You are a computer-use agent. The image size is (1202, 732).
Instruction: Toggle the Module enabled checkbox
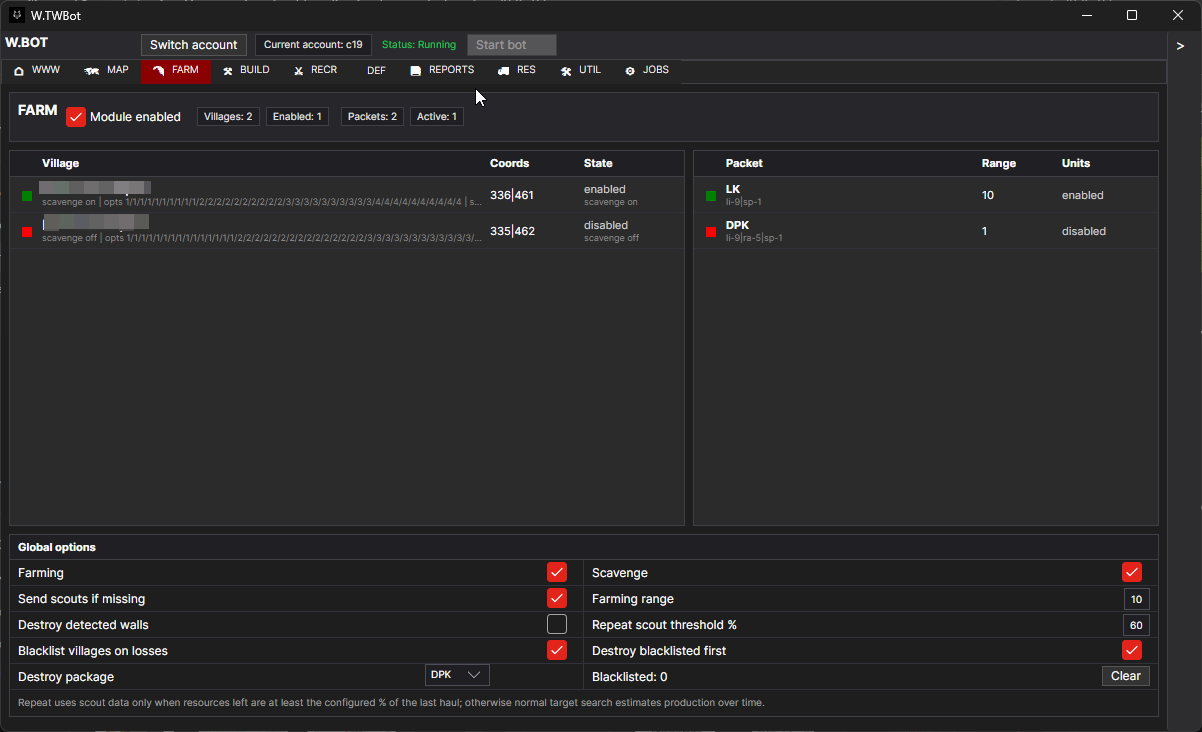tap(76, 117)
